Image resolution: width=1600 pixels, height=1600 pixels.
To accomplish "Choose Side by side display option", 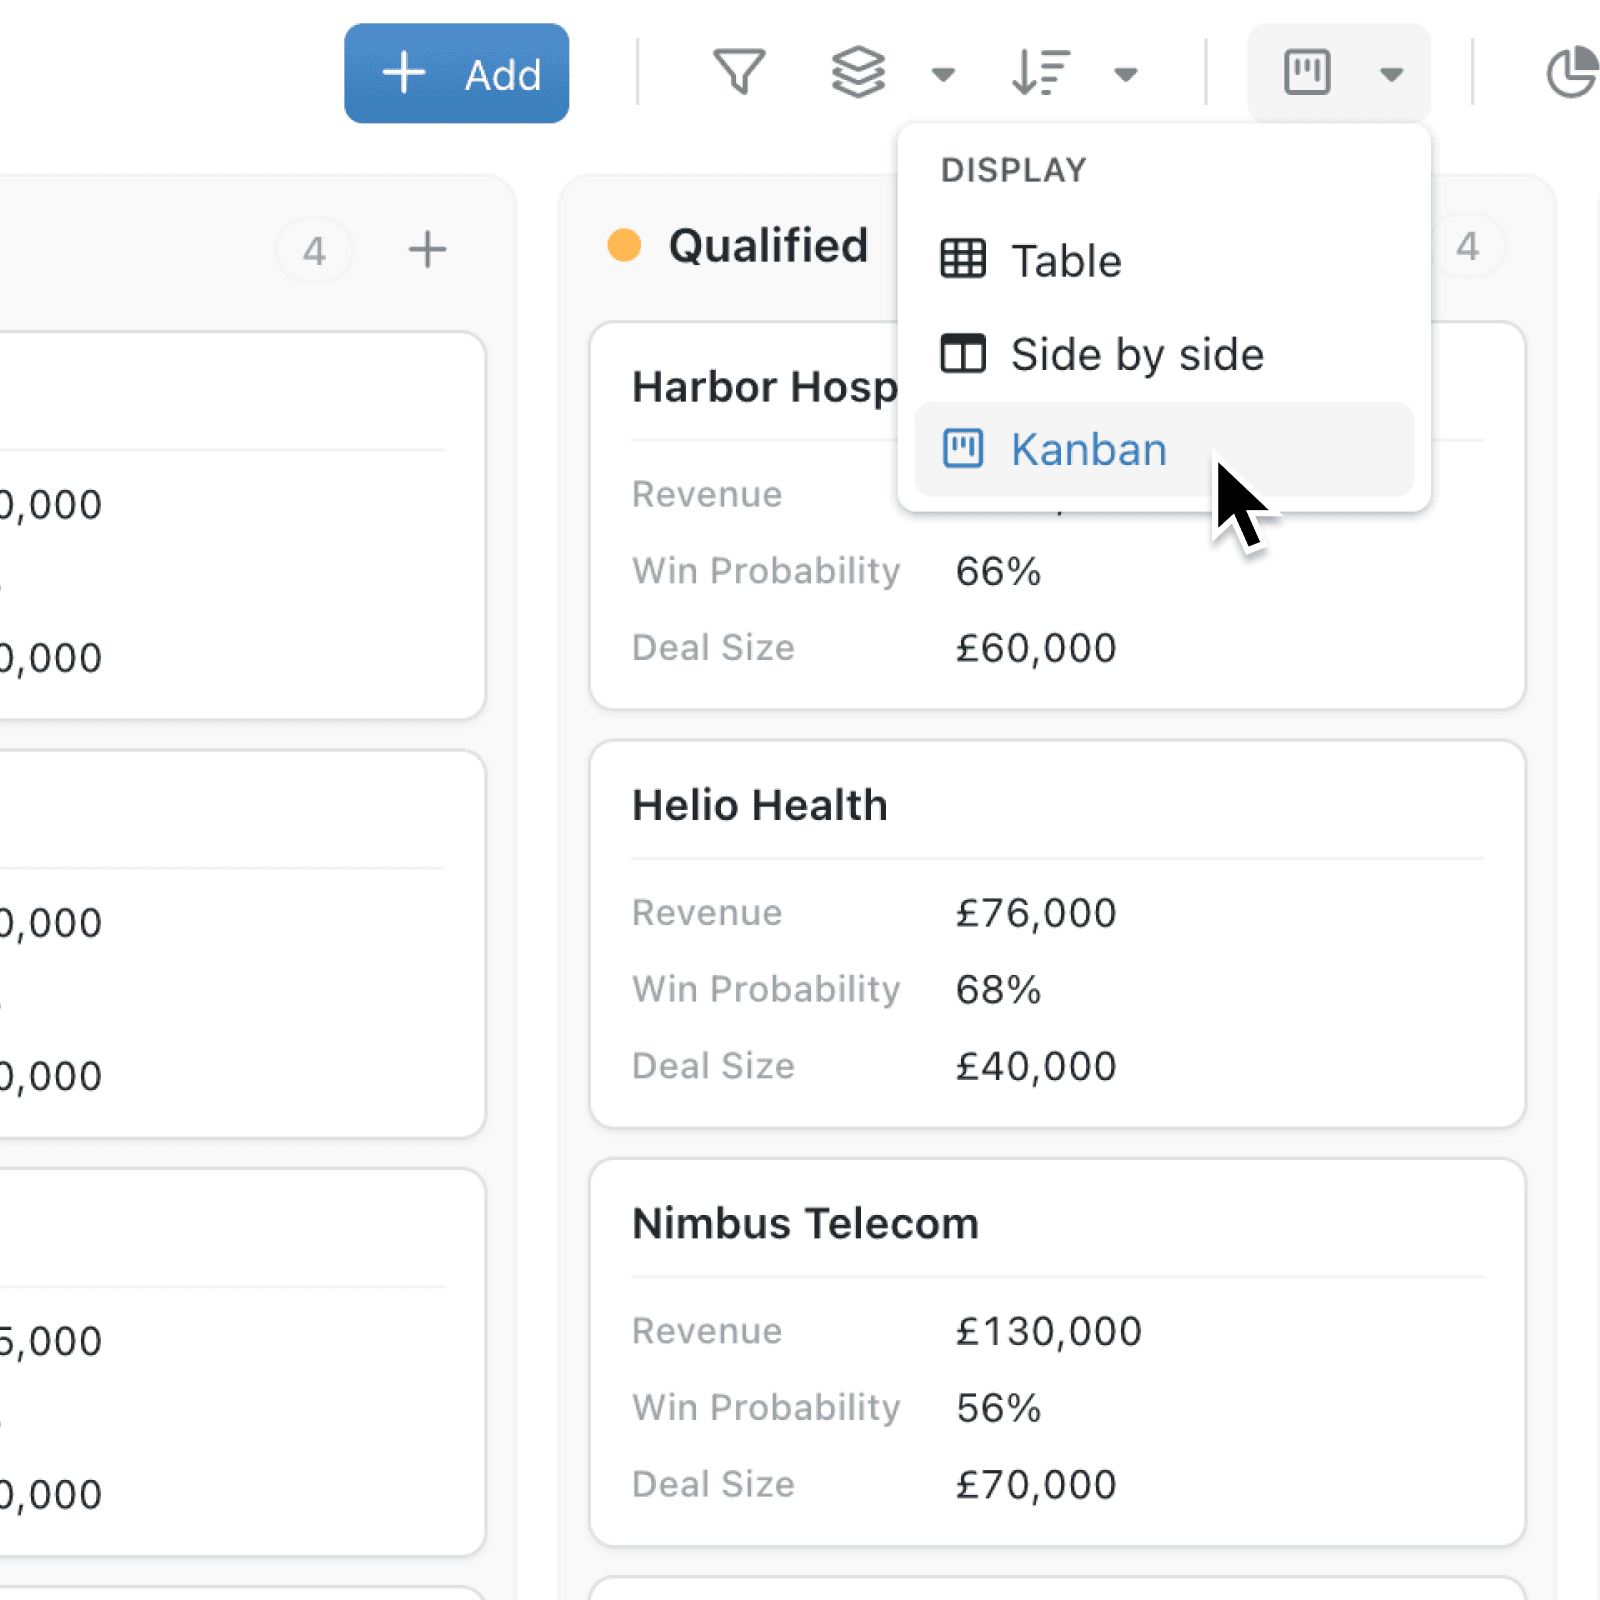I will coord(1164,354).
